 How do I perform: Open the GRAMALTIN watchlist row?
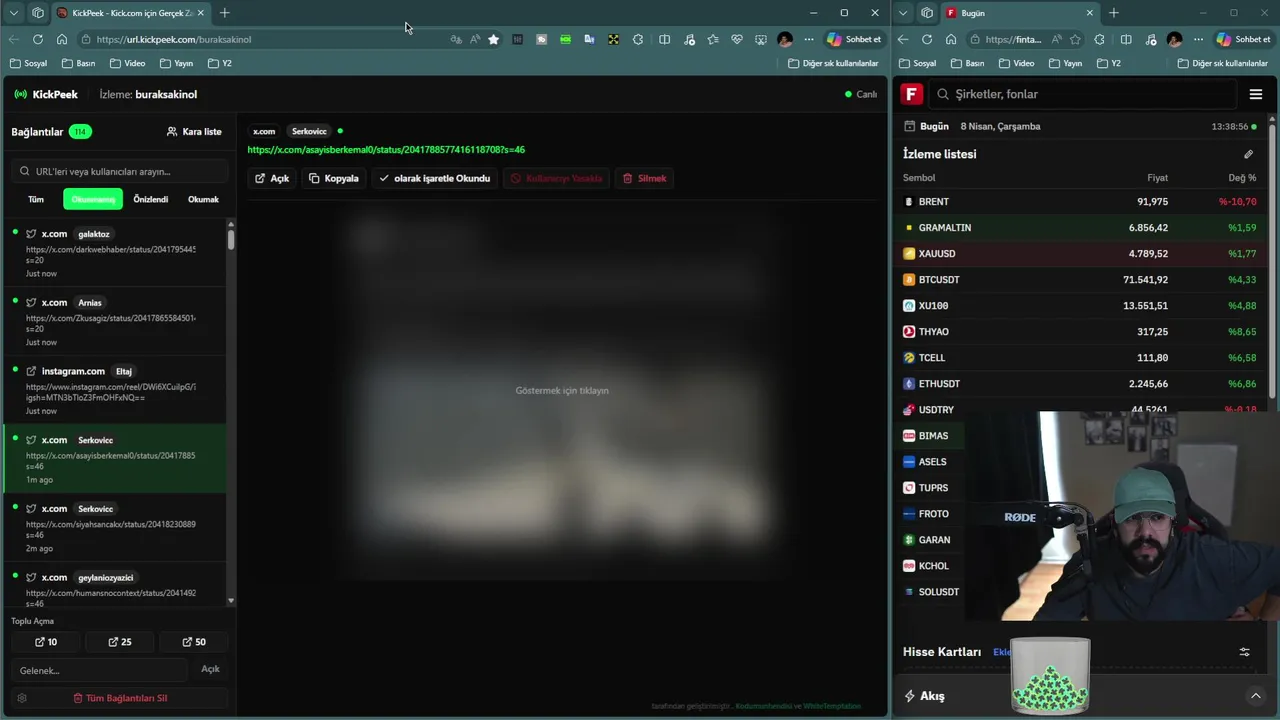[x=1080, y=227]
